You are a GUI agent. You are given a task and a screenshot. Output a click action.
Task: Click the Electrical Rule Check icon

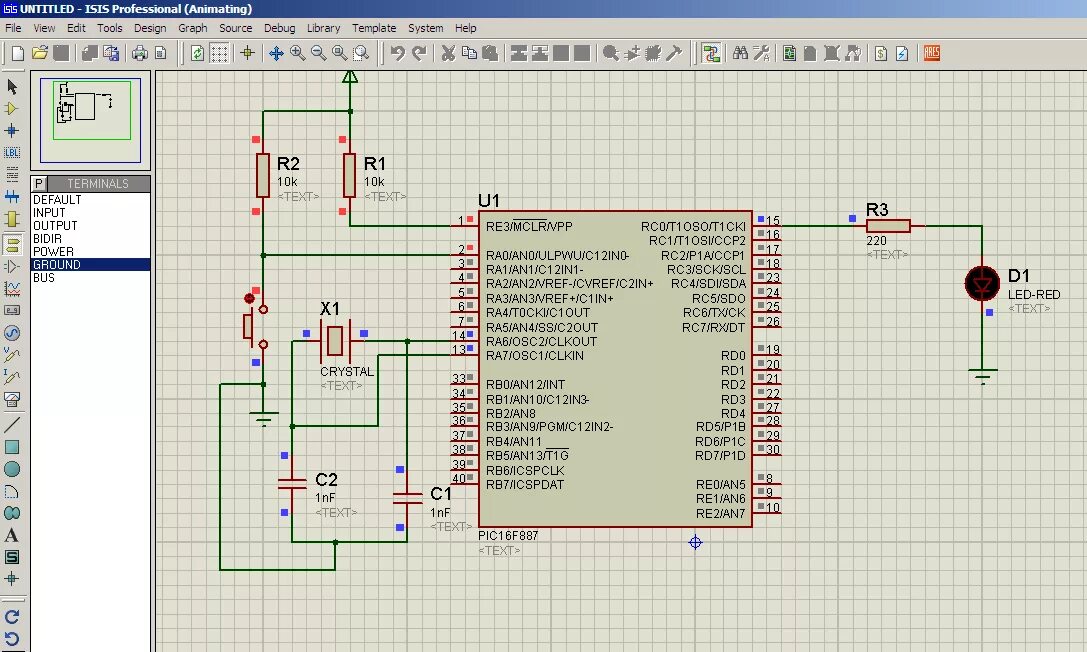tap(902, 53)
